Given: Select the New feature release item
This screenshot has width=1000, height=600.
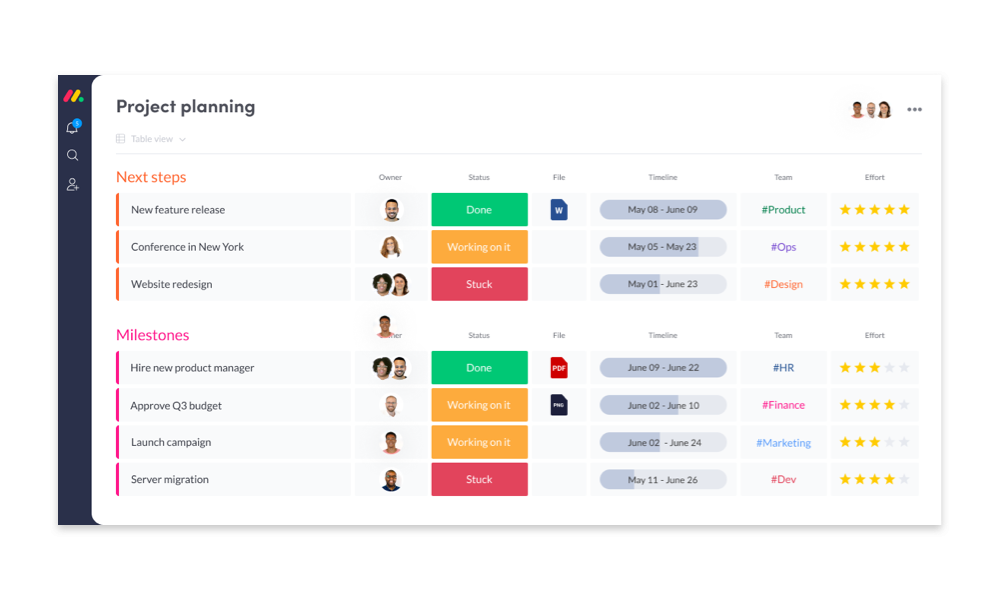Looking at the screenshot, I should [x=233, y=210].
